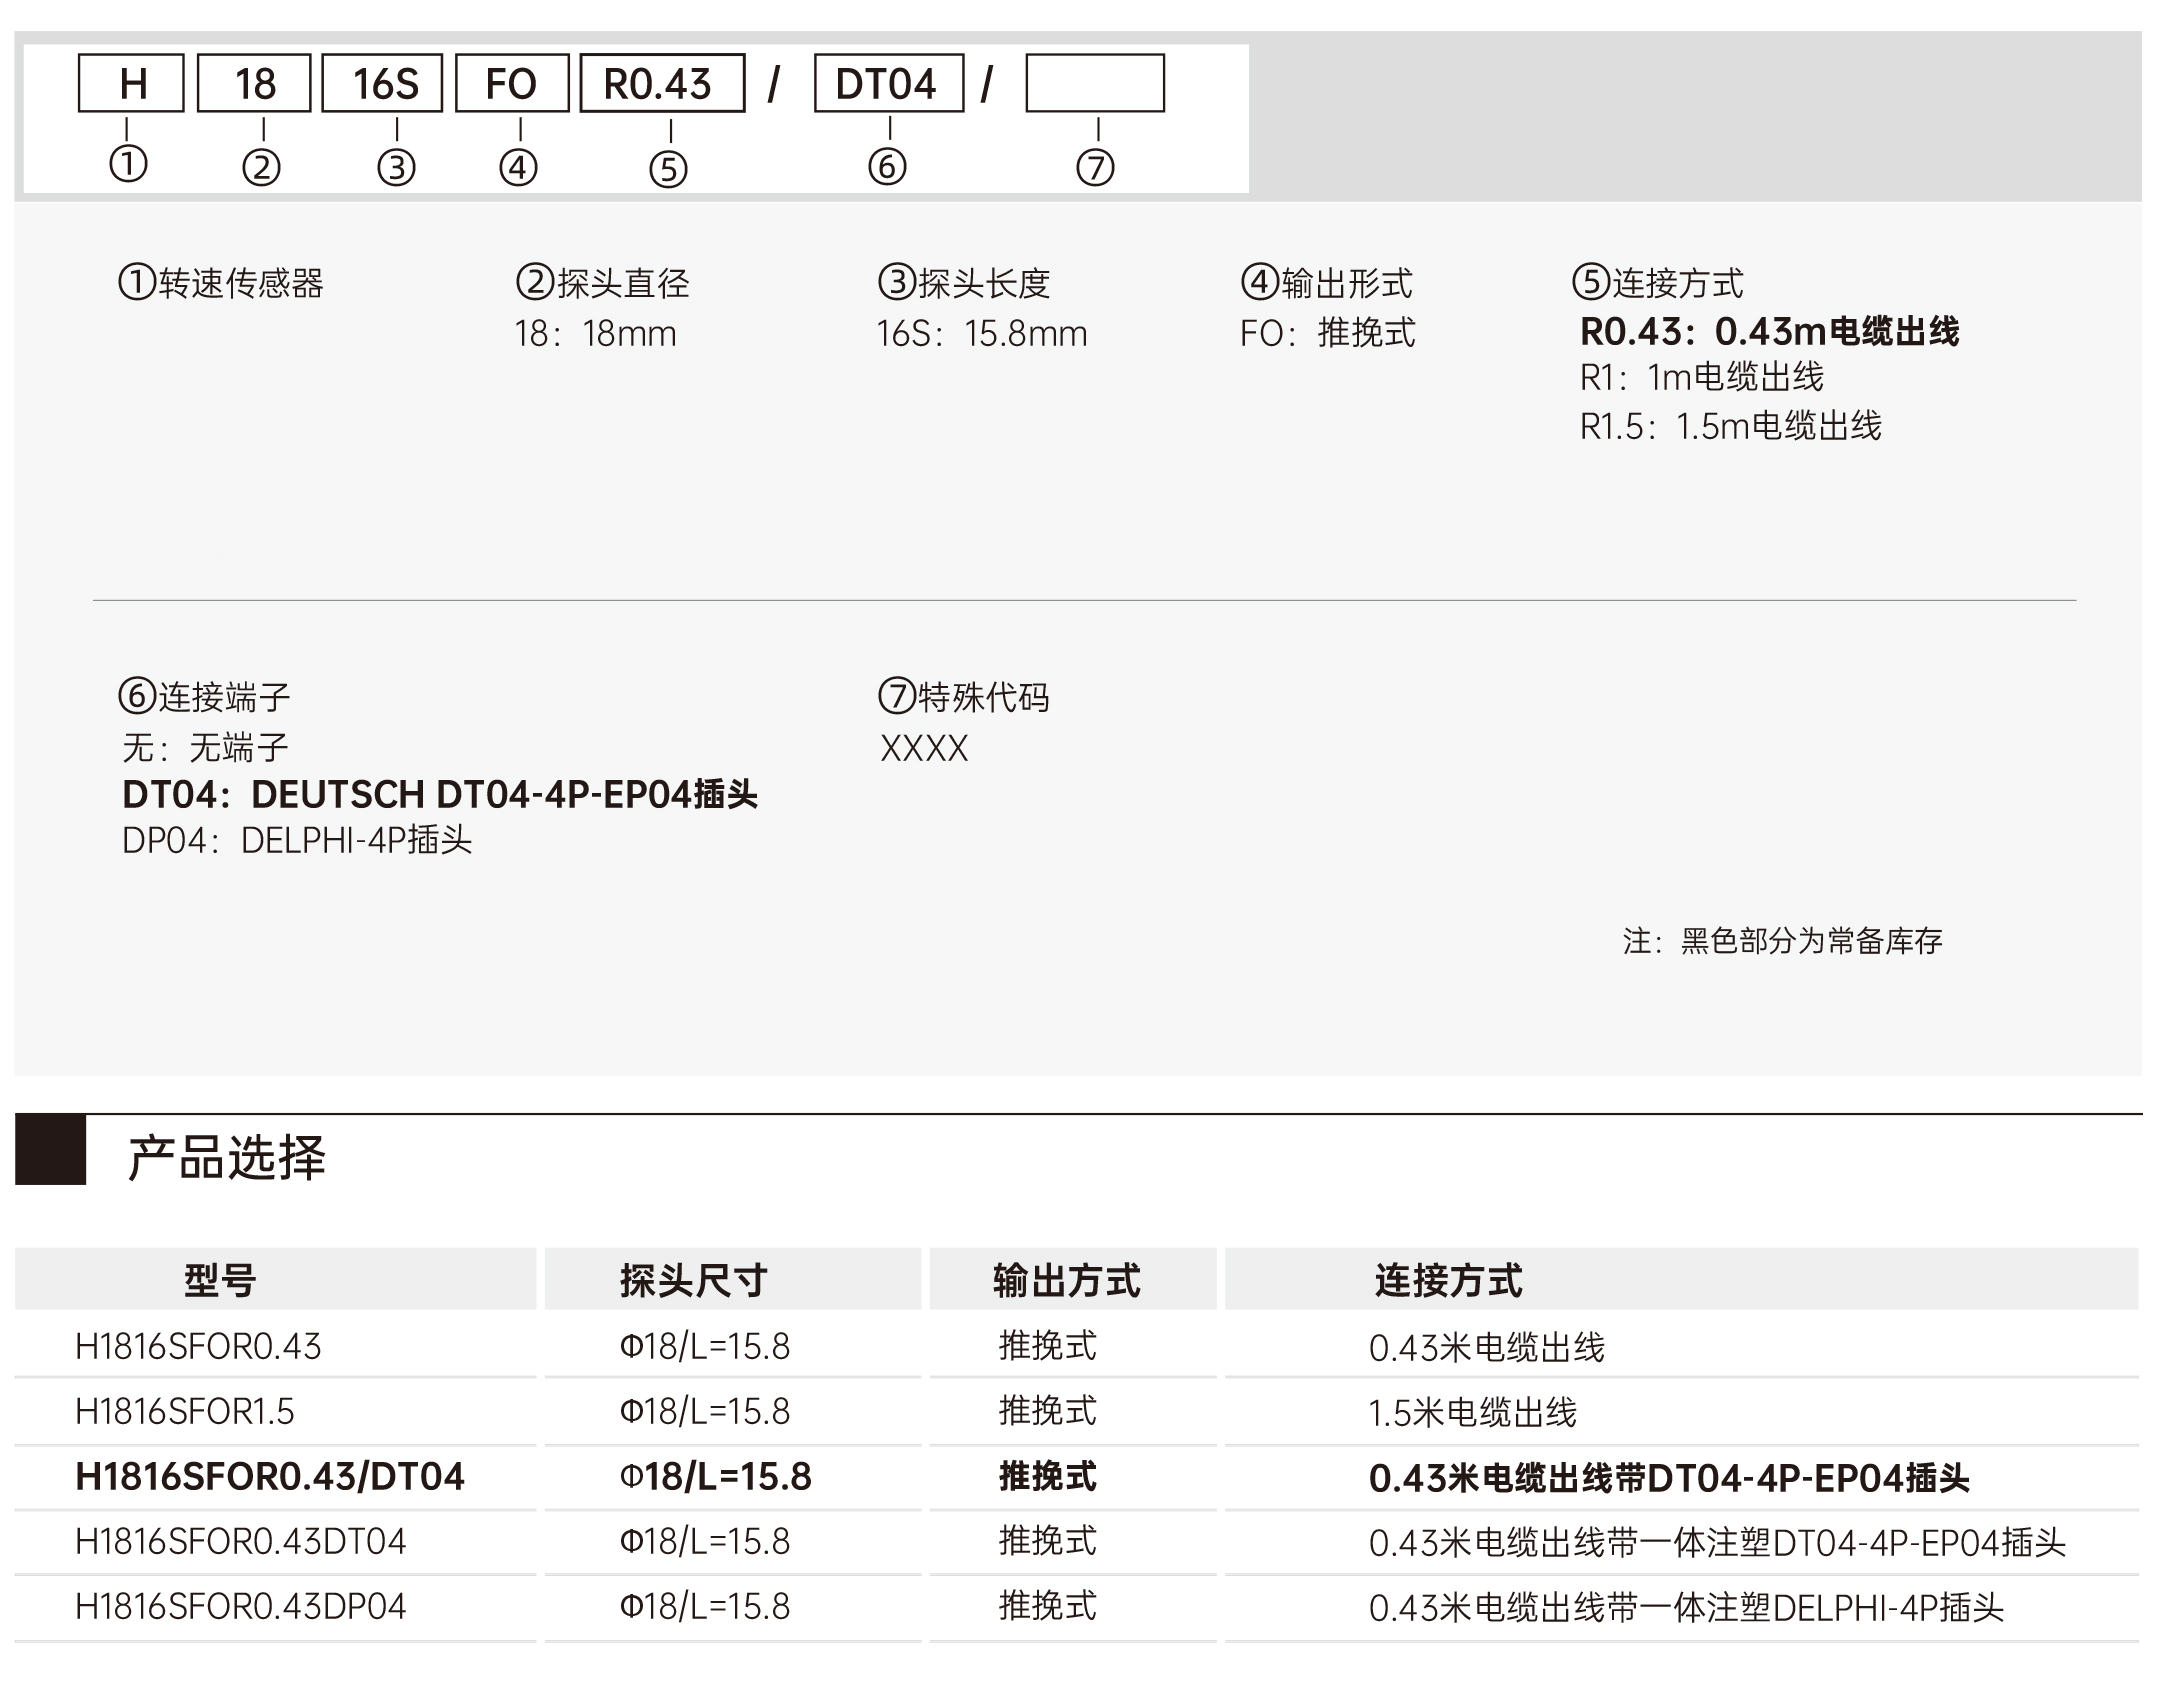Select model 'H1816SFOR0.43DP04' cell
Viewport: 2171px width, 1702px height.
point(241,1607)
